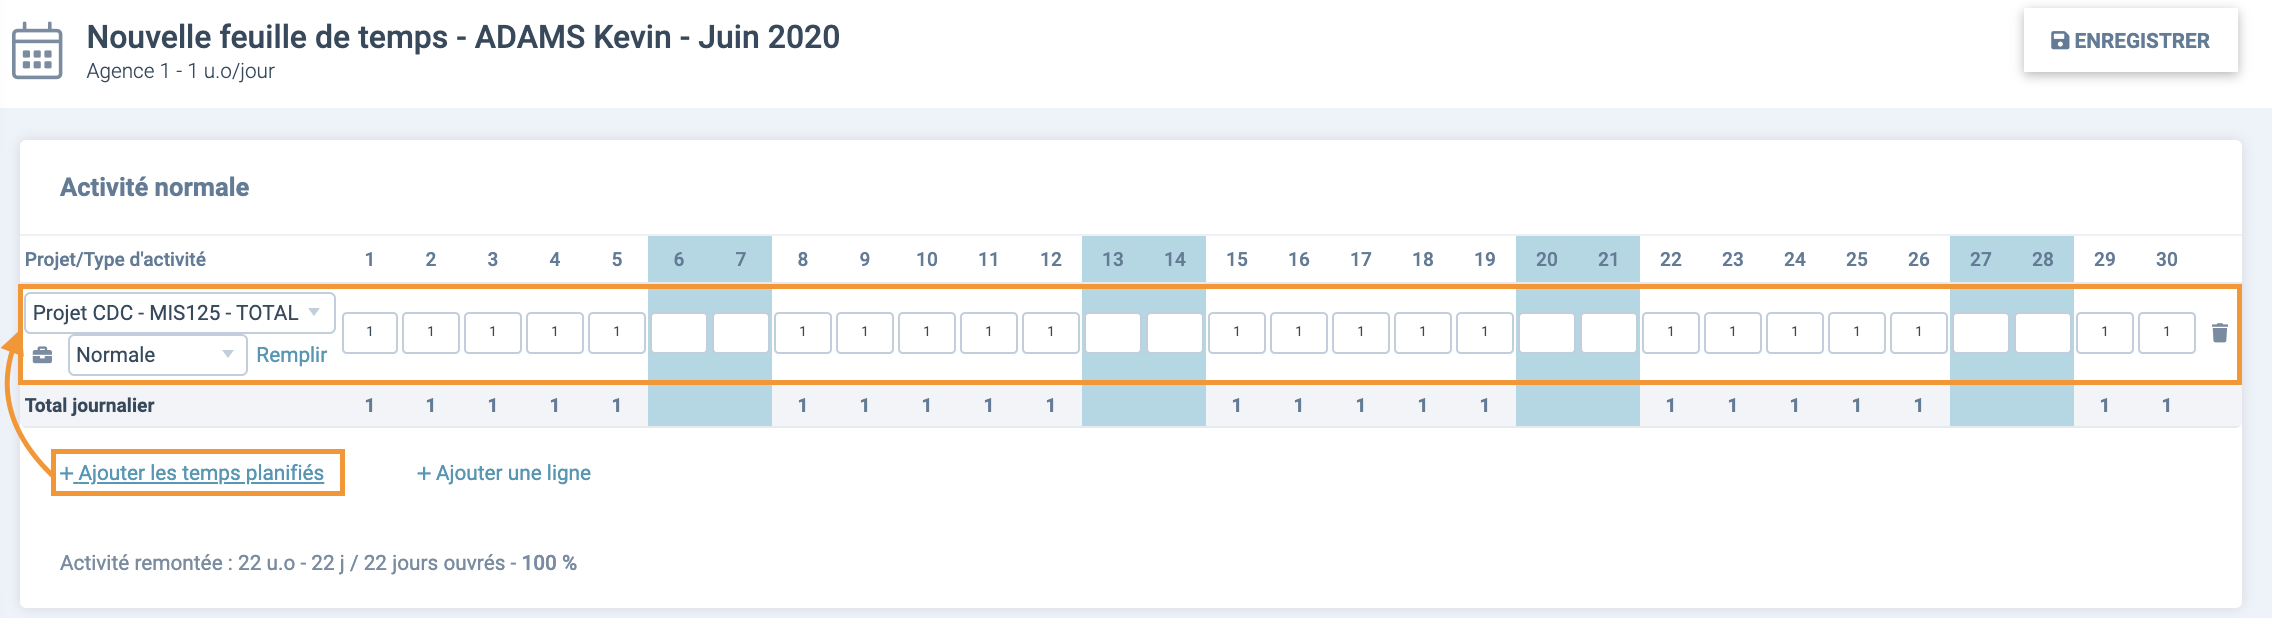Open the Projet CDC - MIS125 - TOTAL dropdown
The height and width of the screenshot is (618, 2272).
point(180,313)
